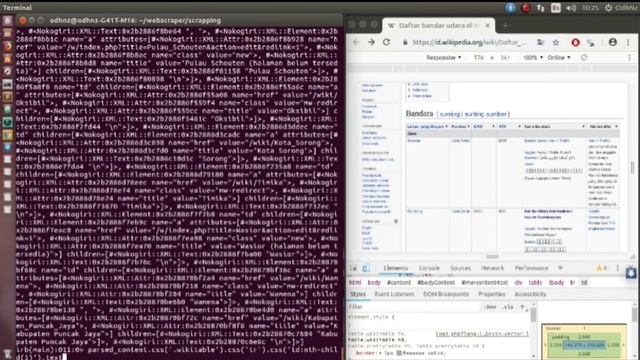Click the page preview horizontal scrollbar
640x360 pixels.
[x=492, y=257]
